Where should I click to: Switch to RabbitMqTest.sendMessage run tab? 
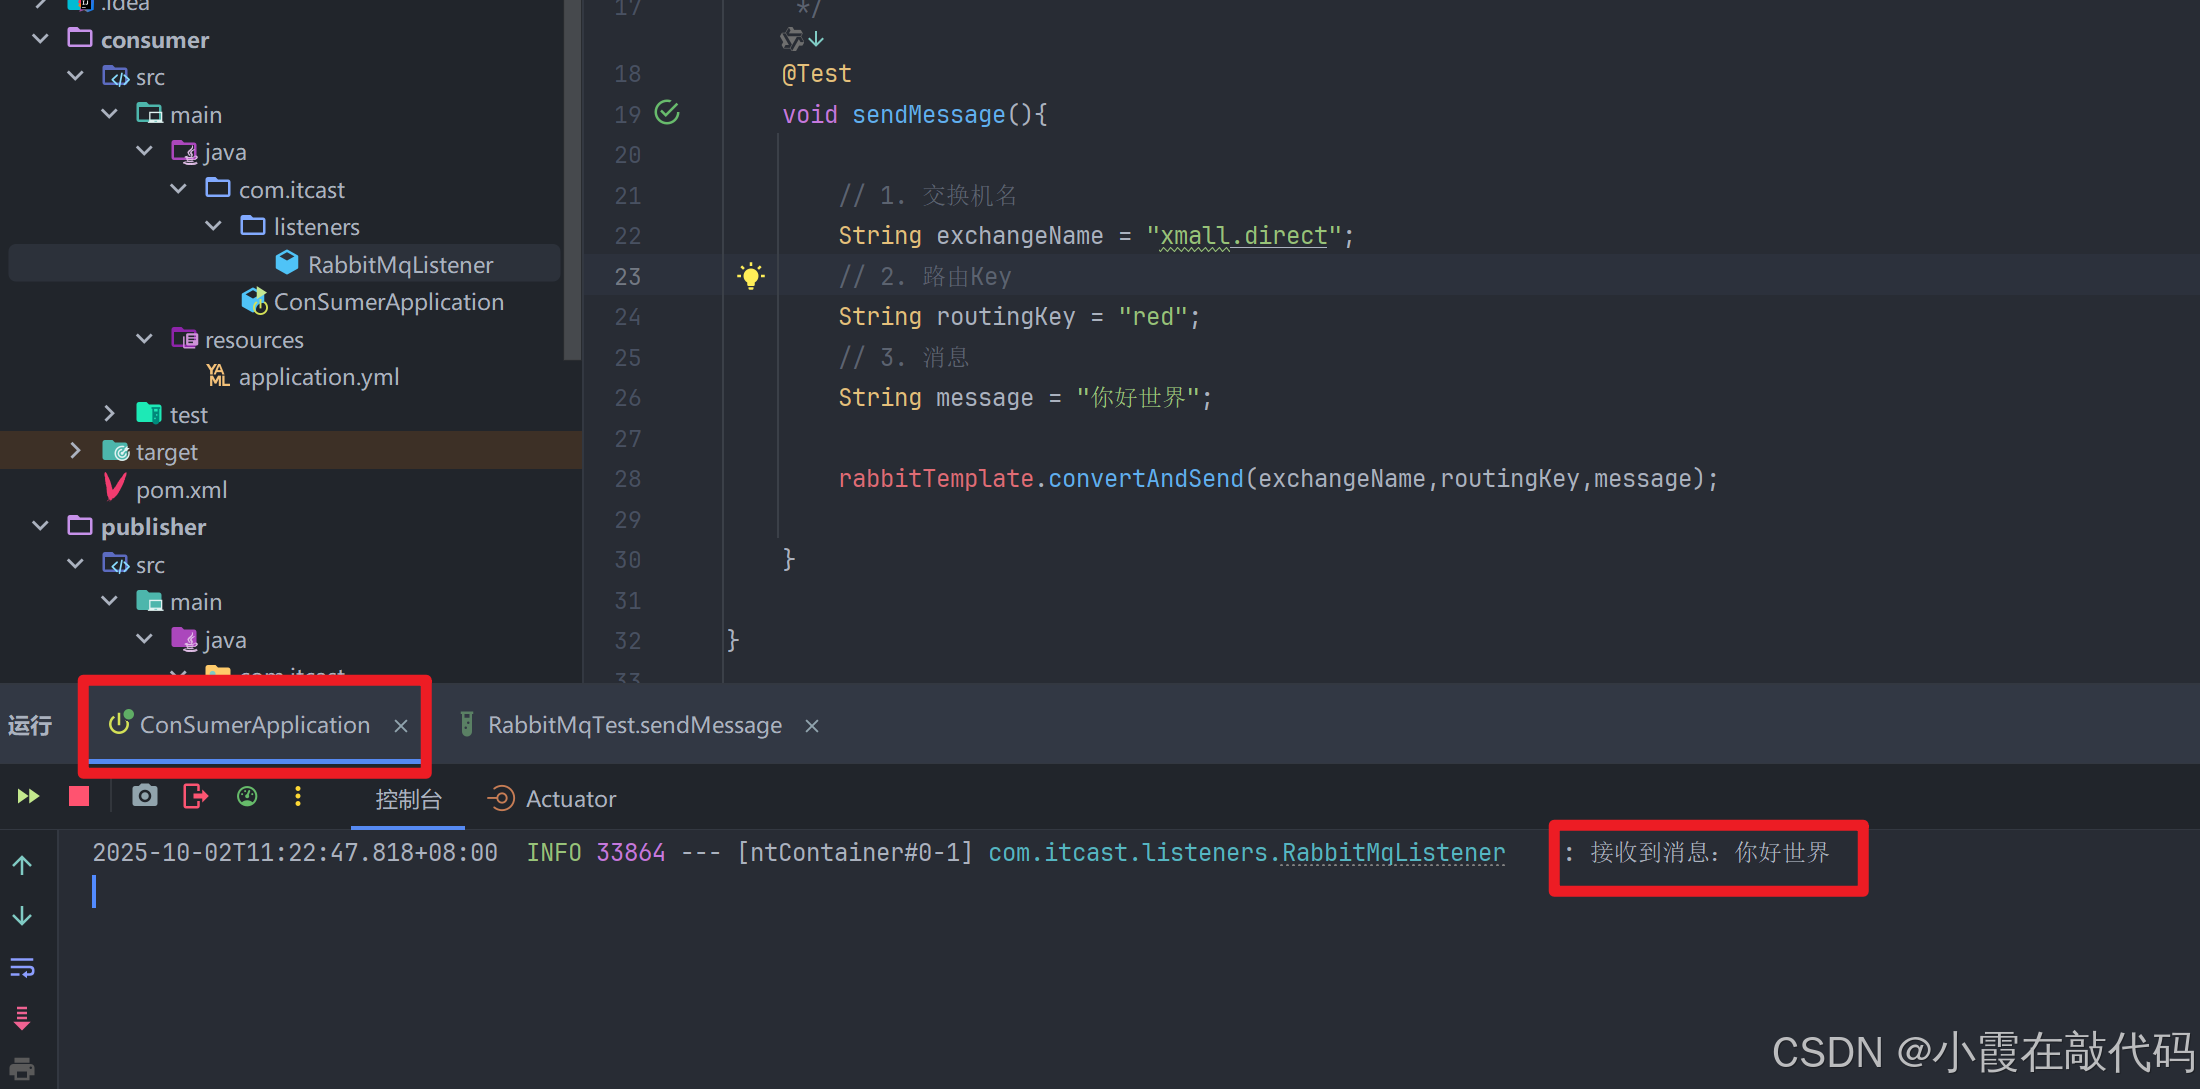coord(634,725)
